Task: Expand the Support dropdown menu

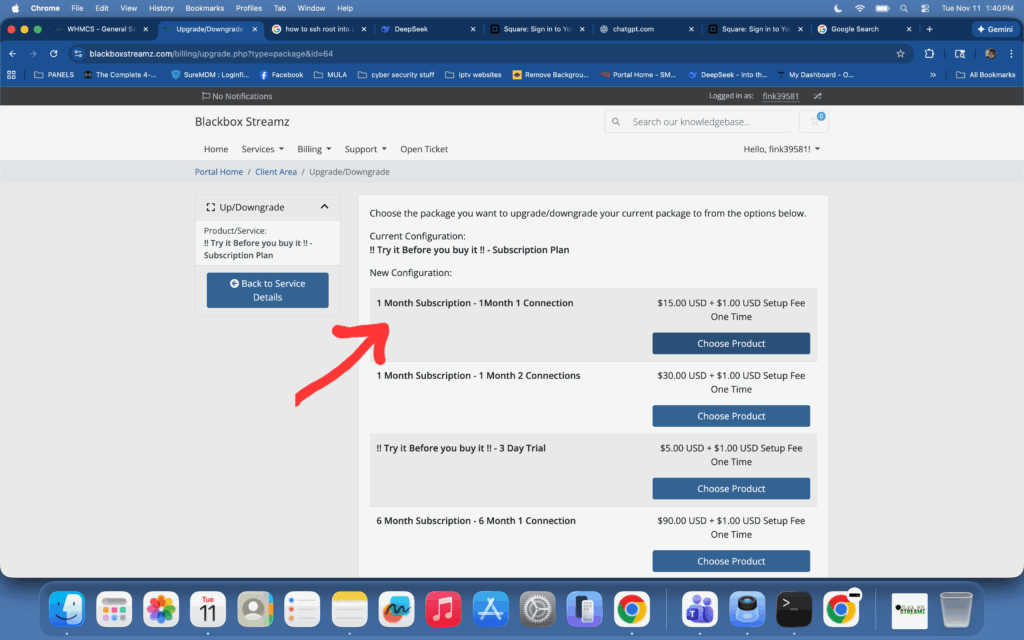Action: (x=365, y=149)
